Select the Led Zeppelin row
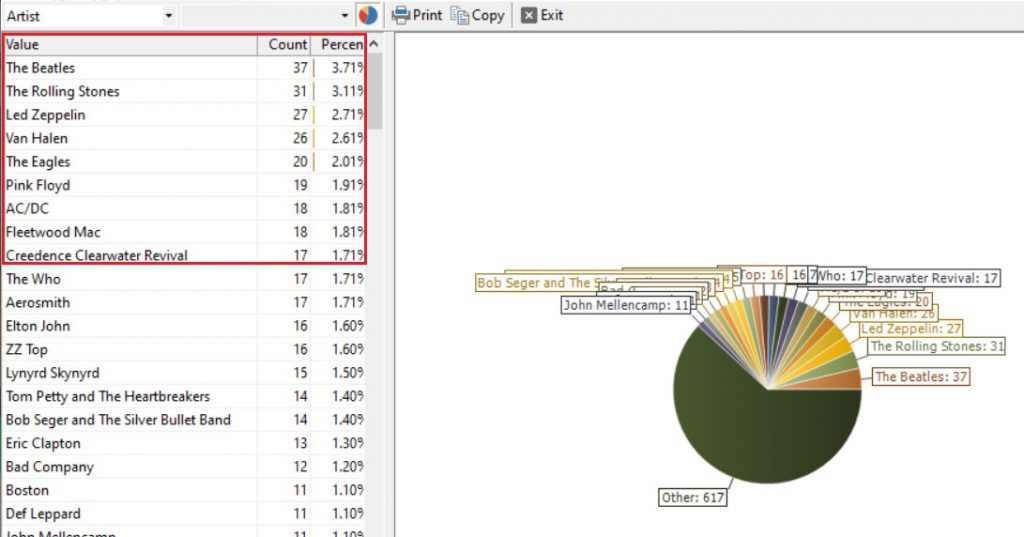 coord(130,115)
